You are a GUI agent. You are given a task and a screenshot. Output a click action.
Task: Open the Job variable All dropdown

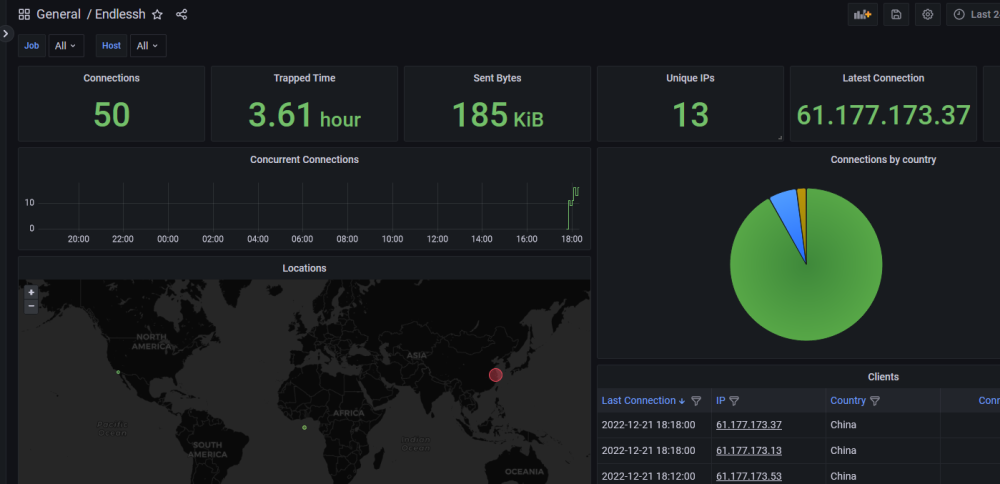tap(66, 46)
